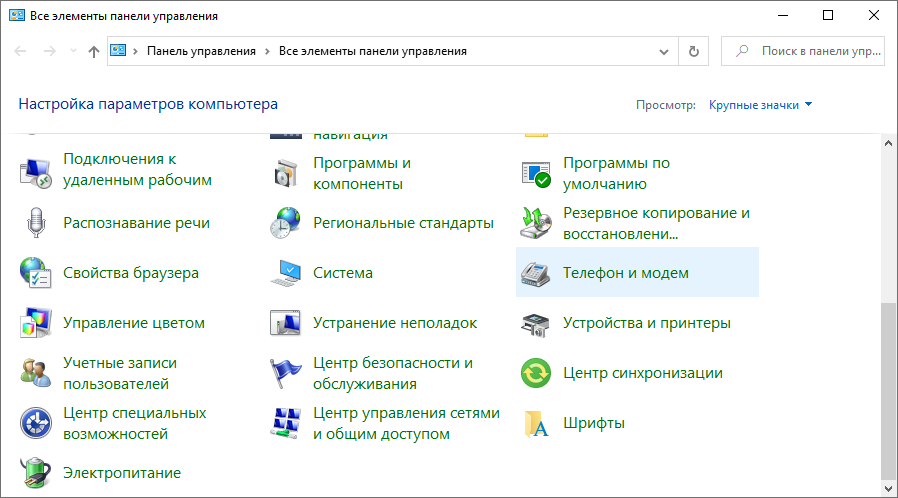
Task: Open the Крупные значки view dropdown
Action: point(760,104)
